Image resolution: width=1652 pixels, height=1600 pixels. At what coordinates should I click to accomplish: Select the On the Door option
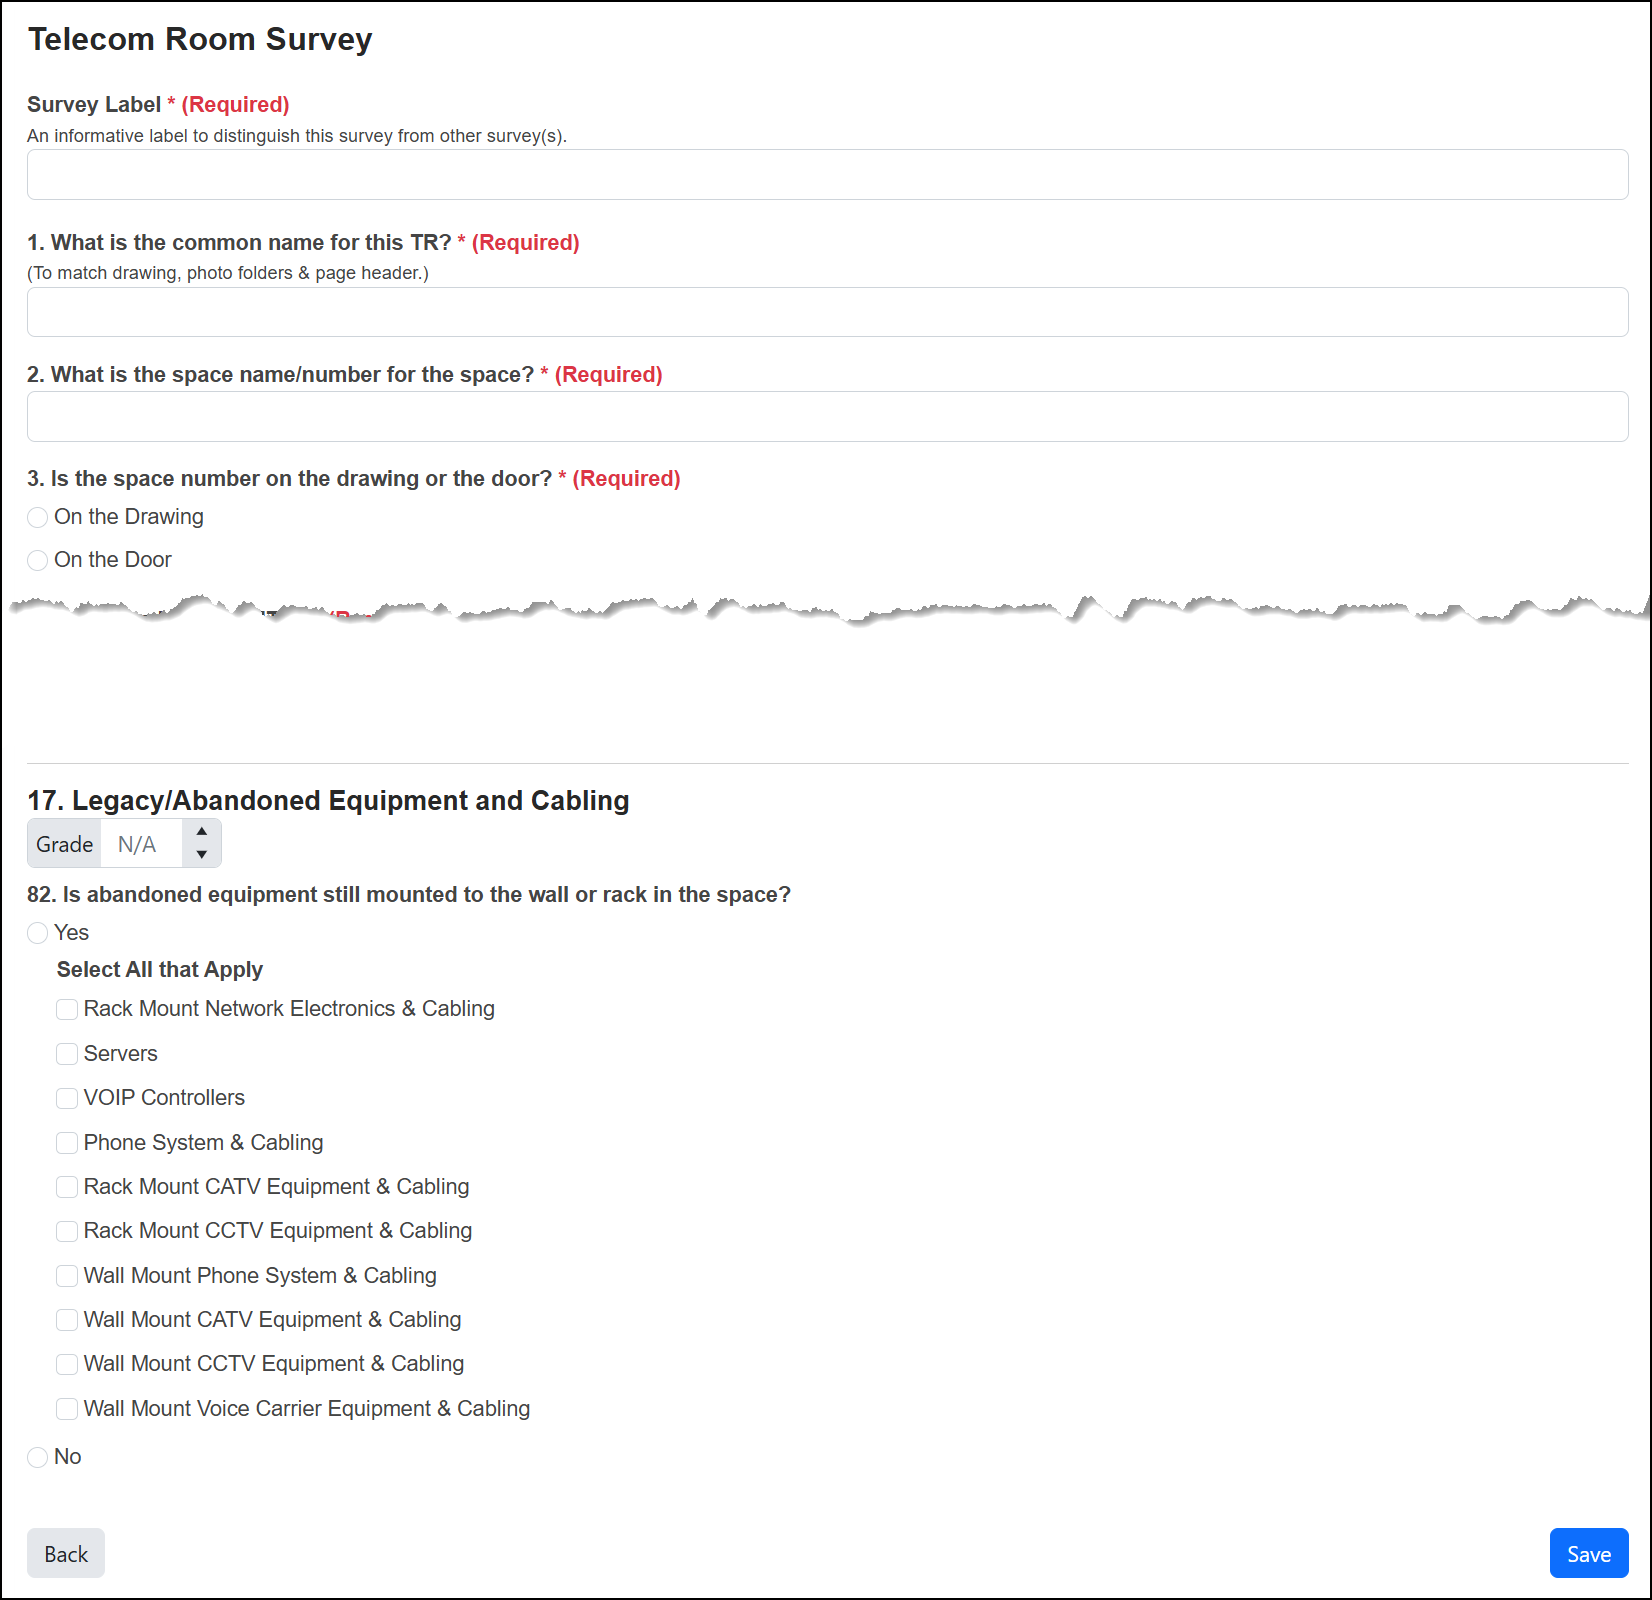[38, 560]
